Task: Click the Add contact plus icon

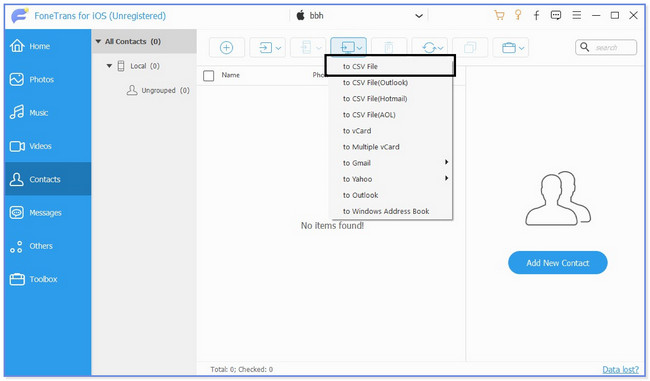Action: tap(226, 48)
